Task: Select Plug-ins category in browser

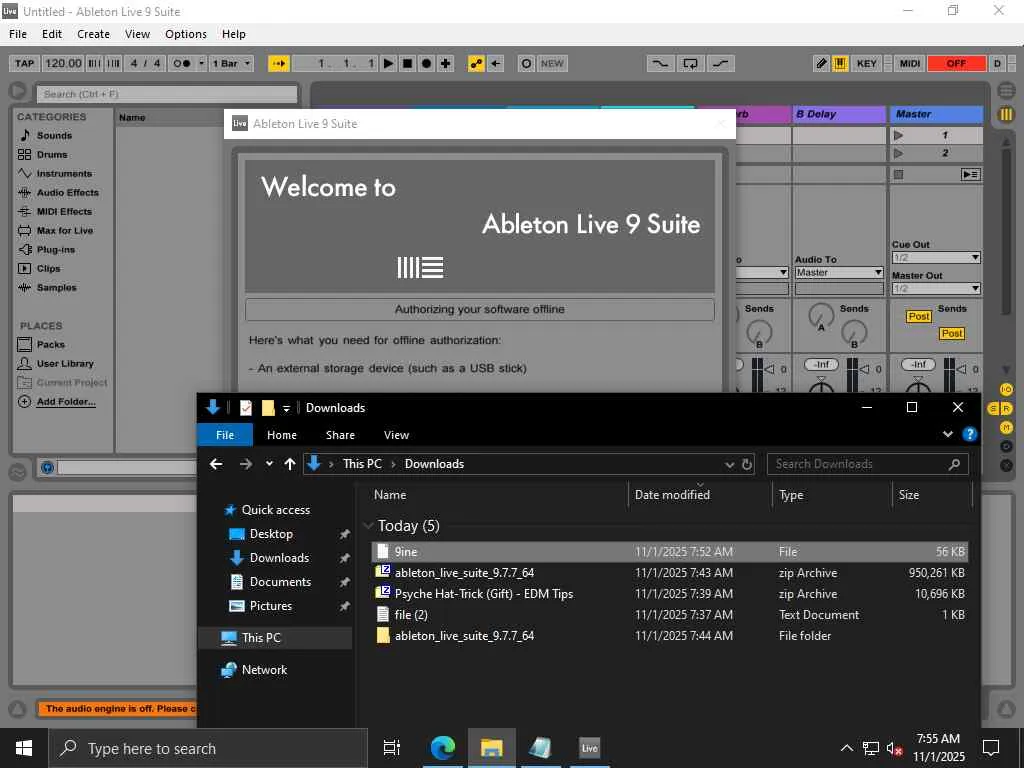Action: tap(56, 249)
